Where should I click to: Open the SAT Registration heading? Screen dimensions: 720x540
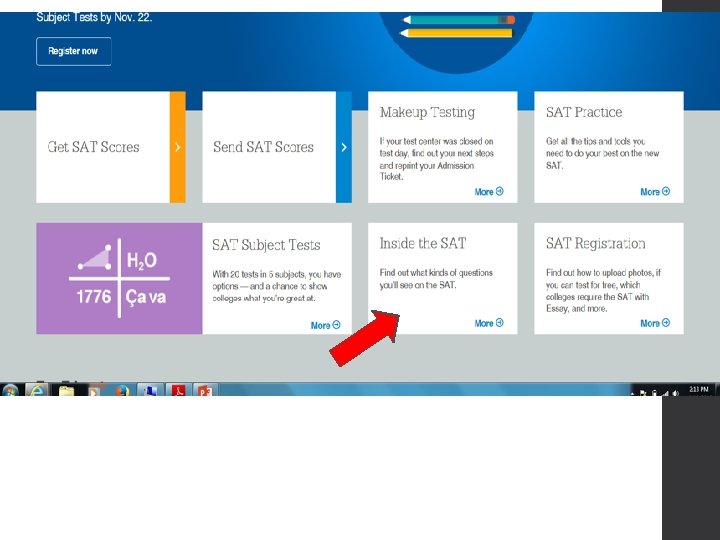[596, 243]
